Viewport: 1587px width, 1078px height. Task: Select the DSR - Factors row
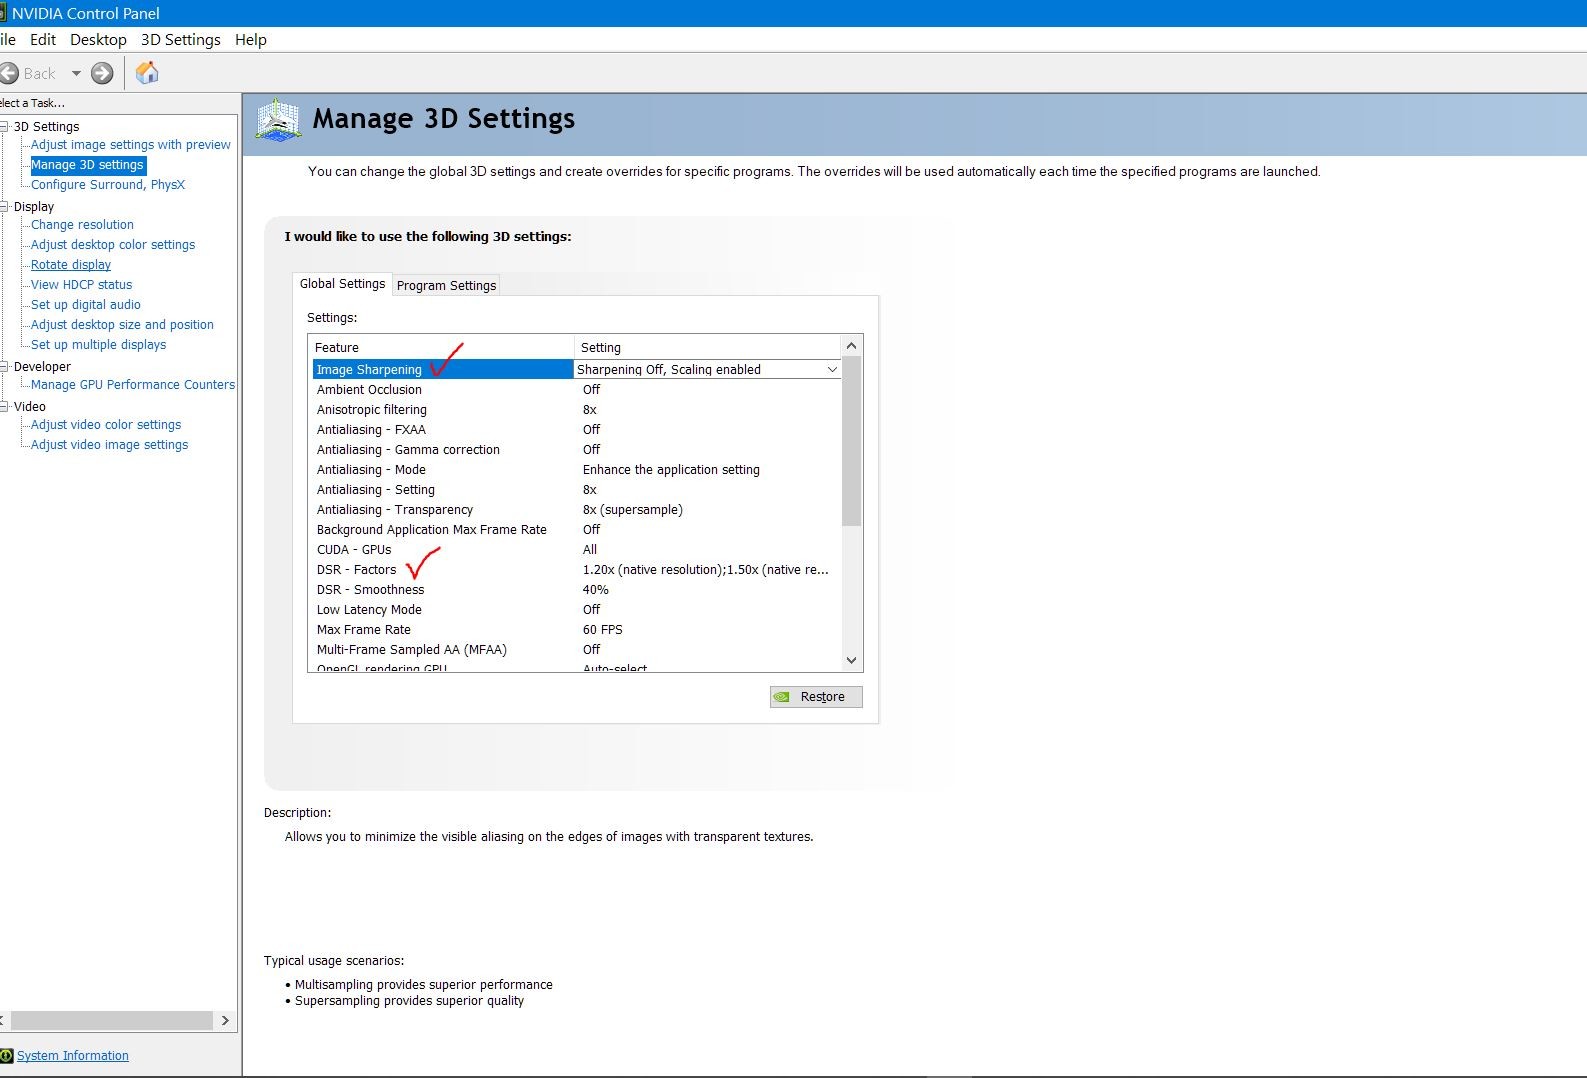577,570
